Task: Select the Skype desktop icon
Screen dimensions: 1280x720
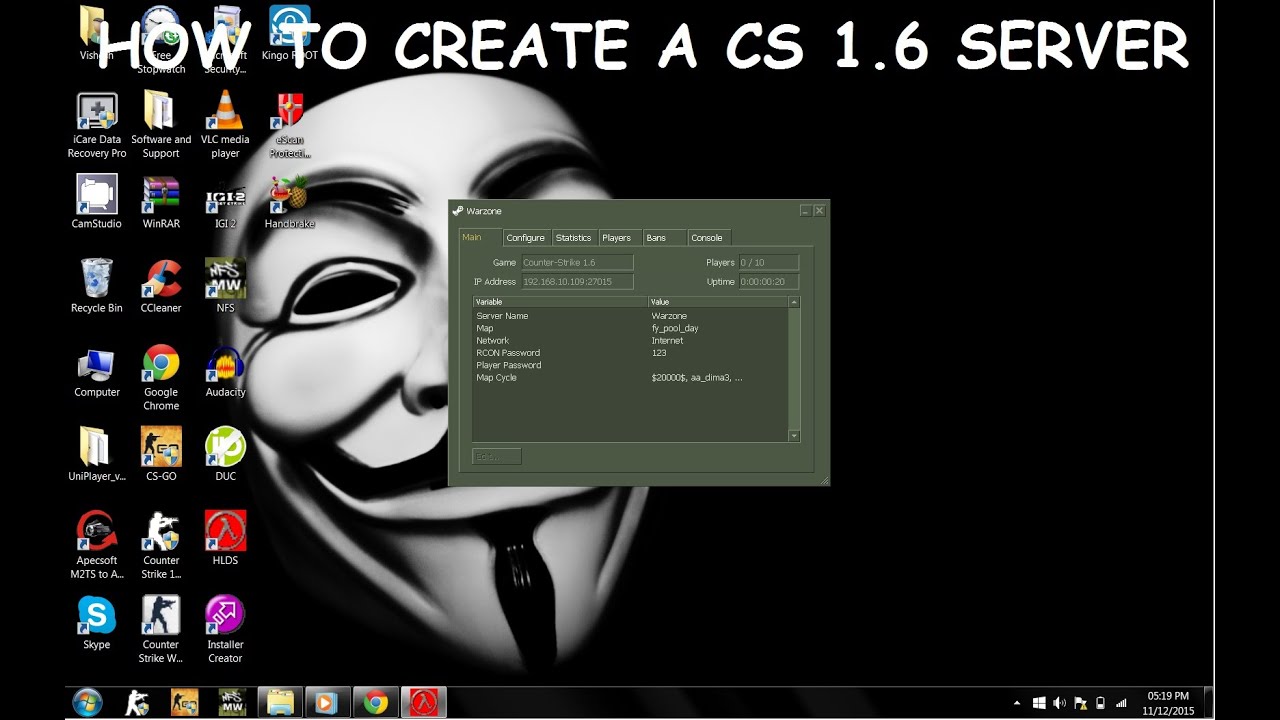Action: point(97,623)
